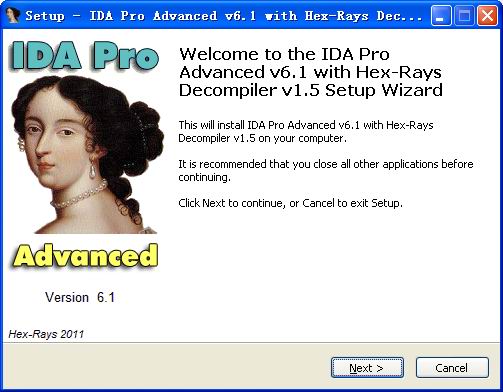Click the setup icon in title bar

13,15
